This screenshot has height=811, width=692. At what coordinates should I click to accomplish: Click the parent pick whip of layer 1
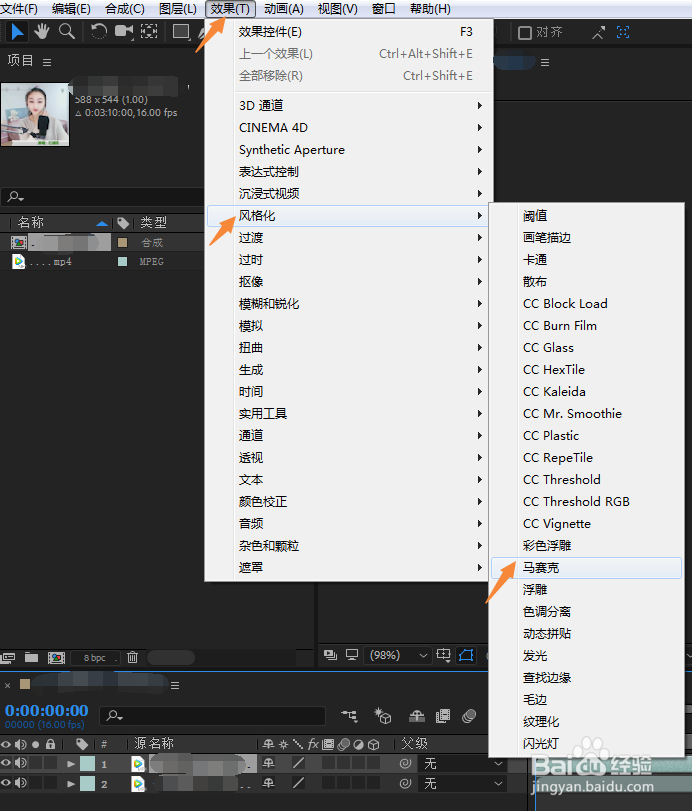point(405,763)
